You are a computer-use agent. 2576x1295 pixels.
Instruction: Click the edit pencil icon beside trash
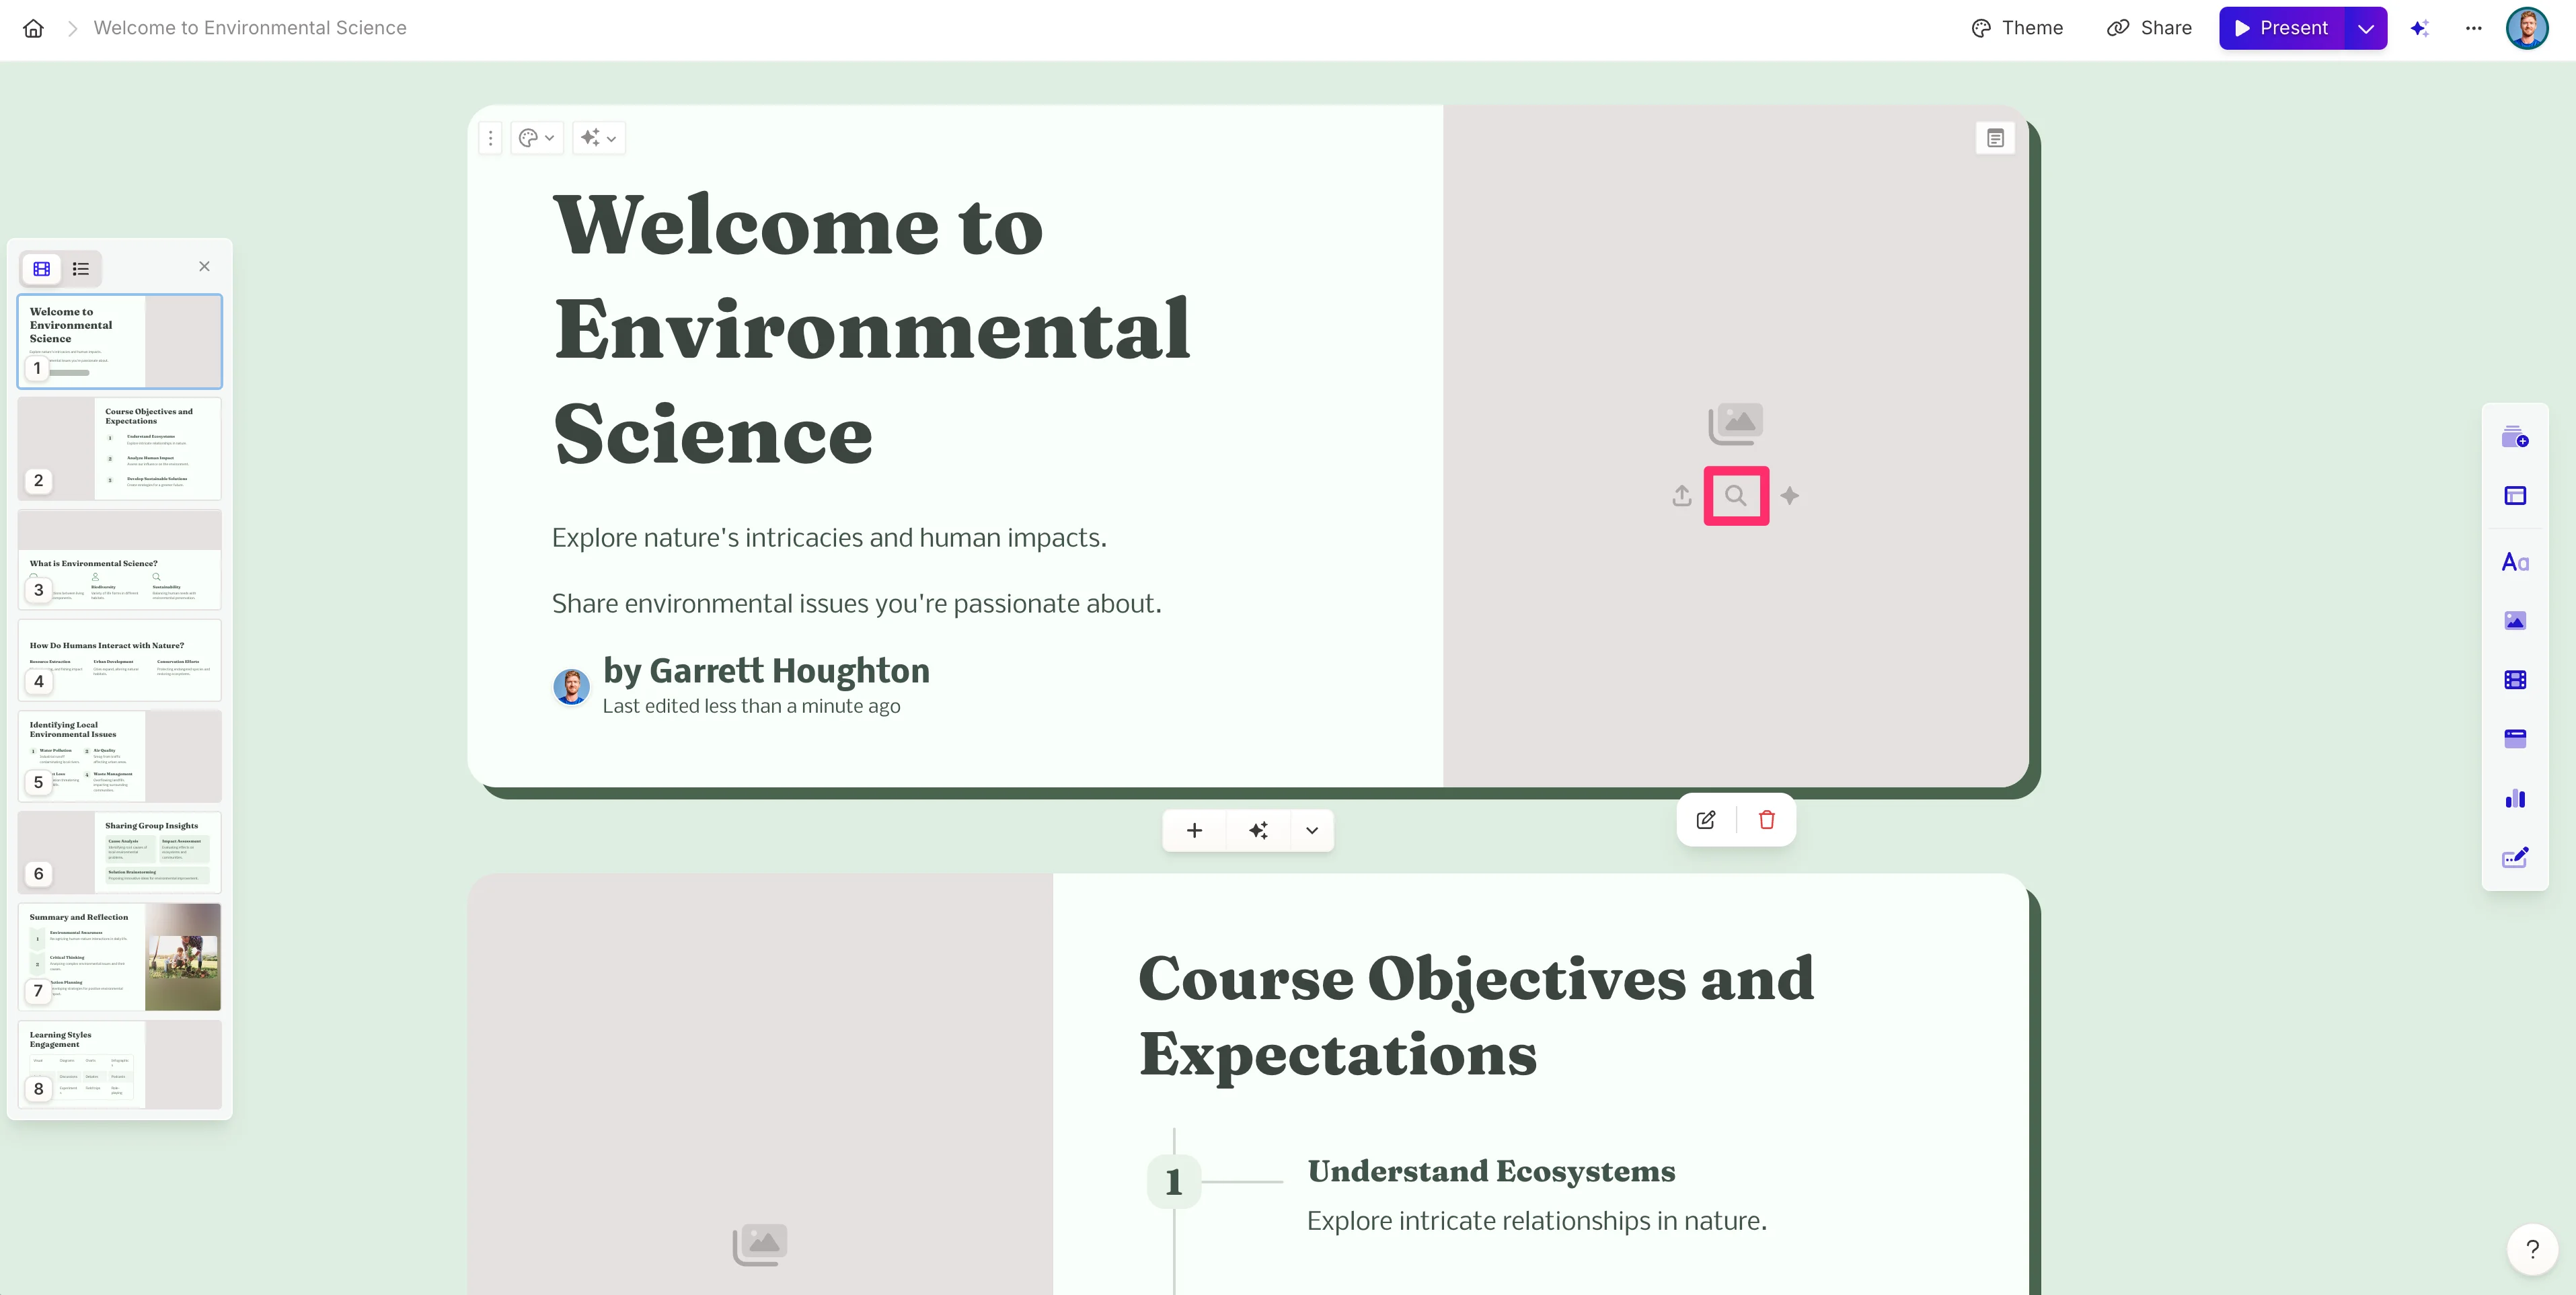pos(1706,820)
